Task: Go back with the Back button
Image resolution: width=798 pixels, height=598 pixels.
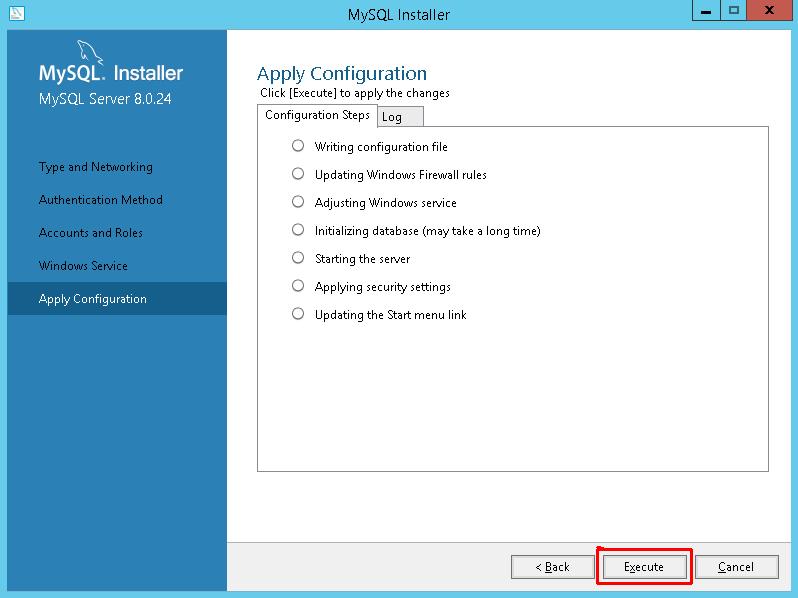Action: pyautogui.click(x=553, y=566)
